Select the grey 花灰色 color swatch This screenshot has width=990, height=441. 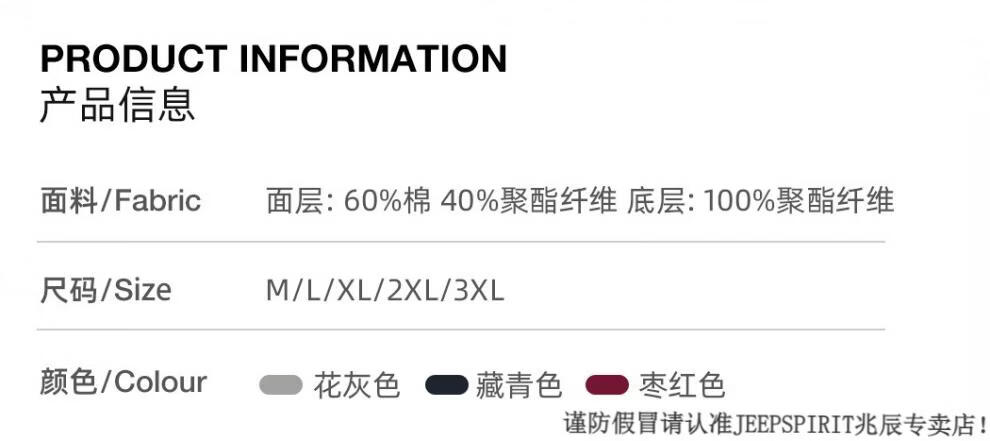click(280, 385)
